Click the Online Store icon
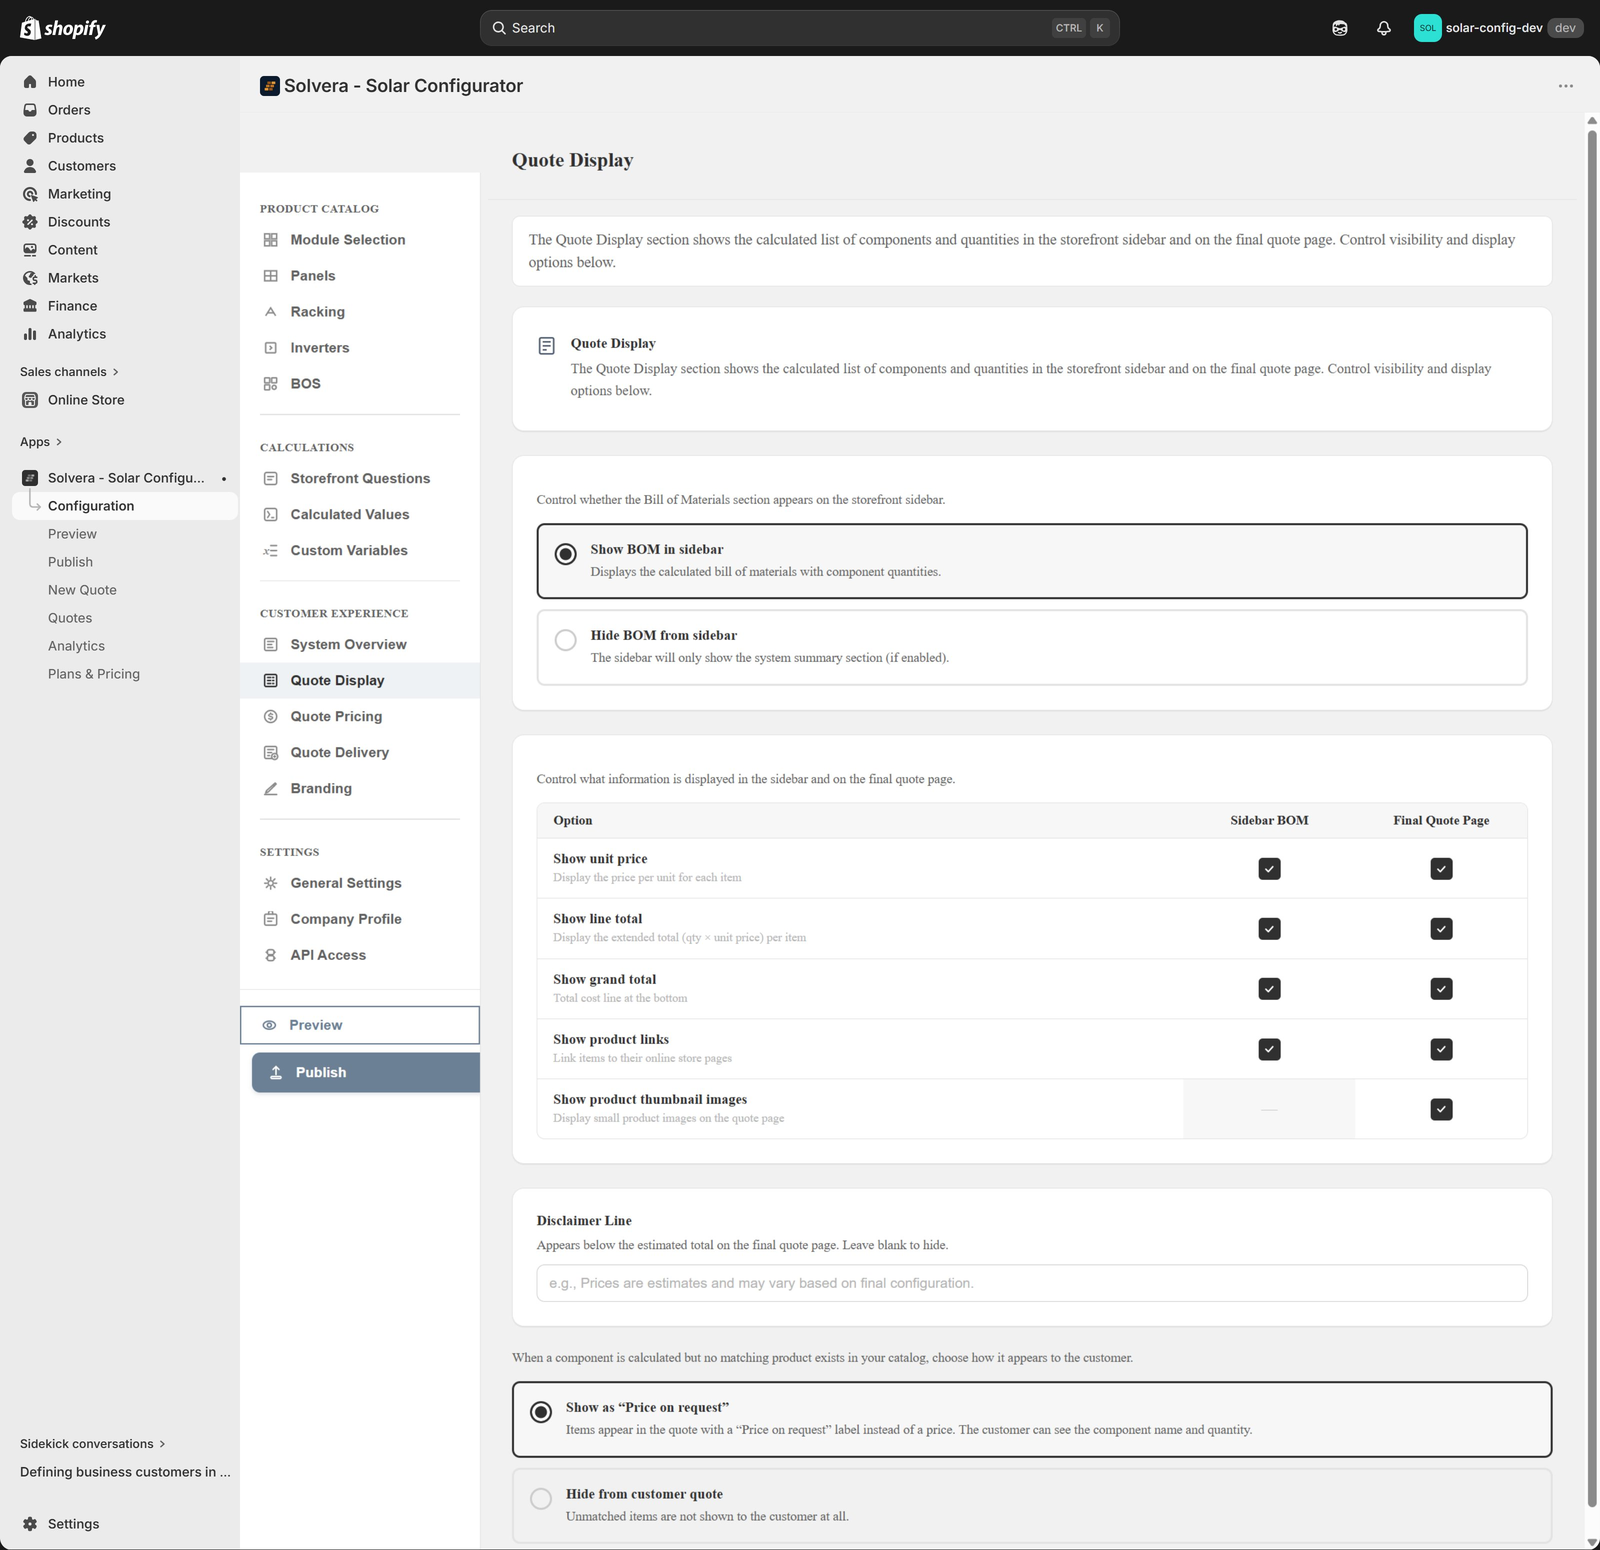1600x1550 pixels. [x=30, y=400]
